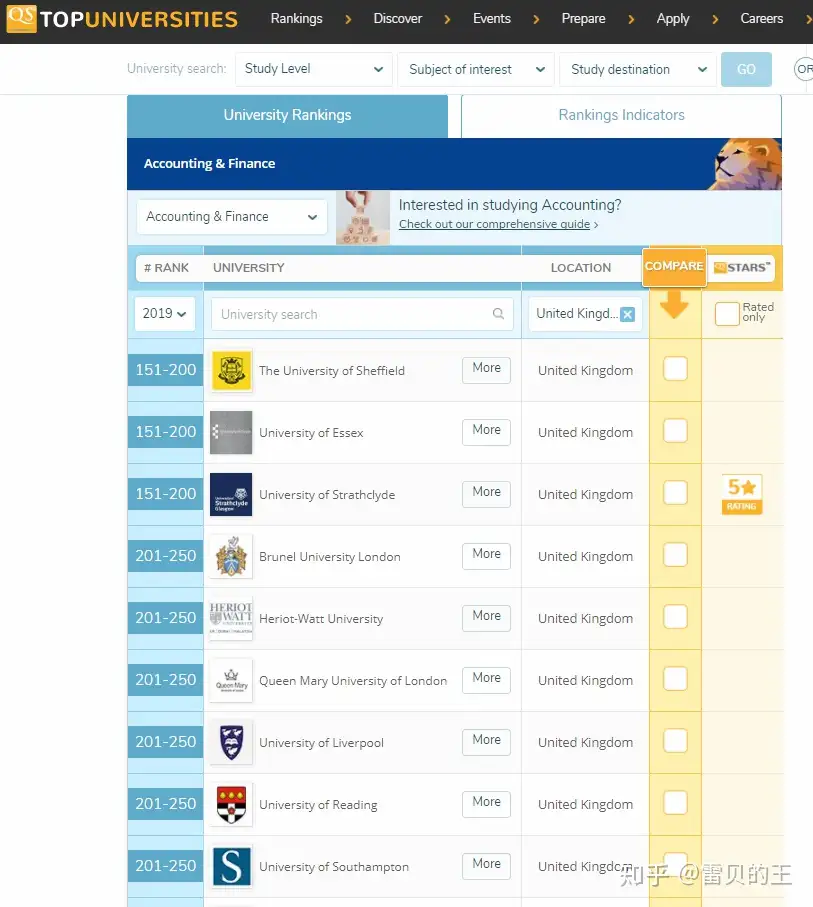Expand the Study destination dropdown

click(638, 69)
